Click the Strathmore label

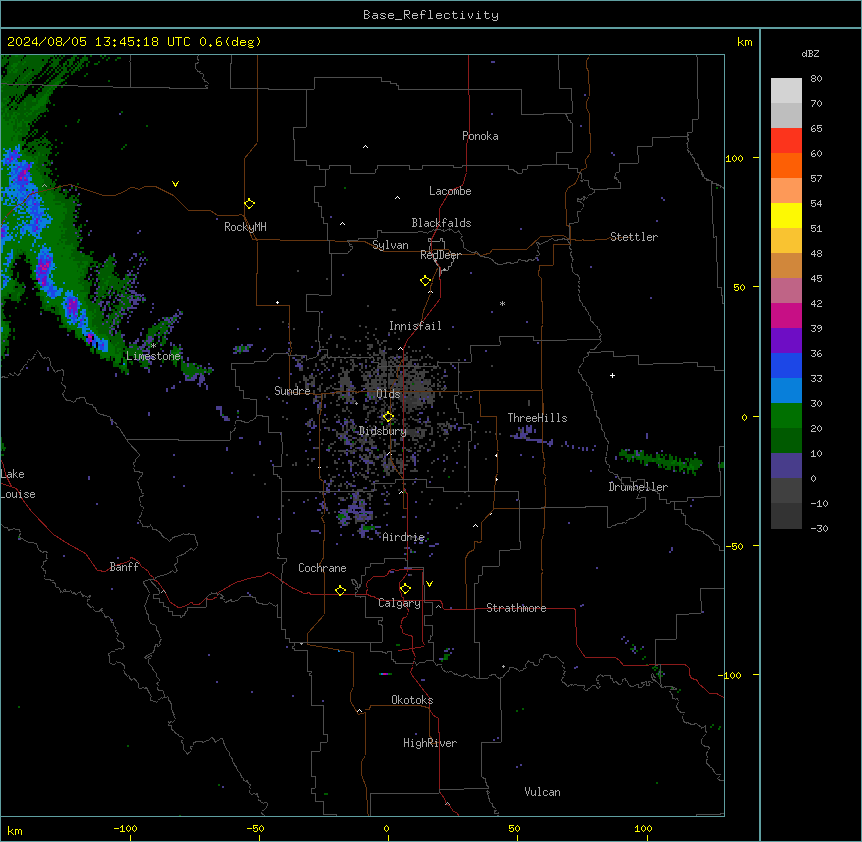pos(516,608)
